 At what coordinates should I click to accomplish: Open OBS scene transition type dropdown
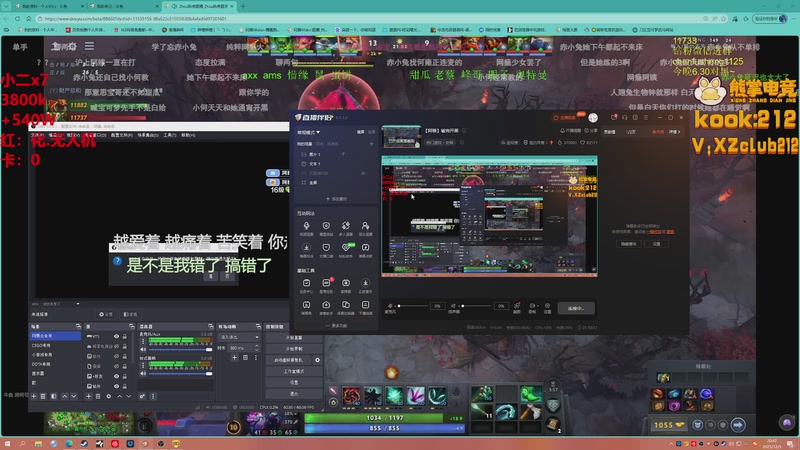(x=239, y=337)
